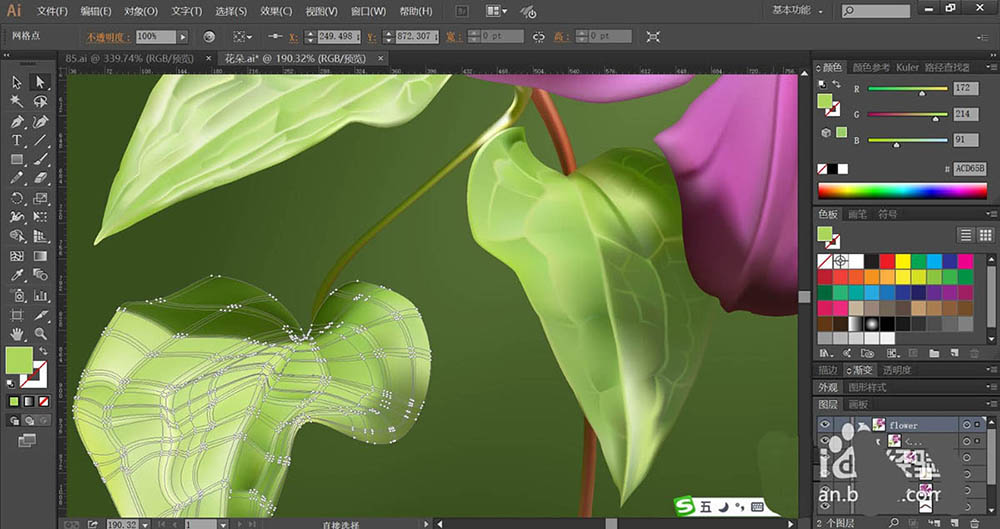Screen dimensions: 1000x529
Task: Open the opacity 100% dropdown
Action: point(183,36)
